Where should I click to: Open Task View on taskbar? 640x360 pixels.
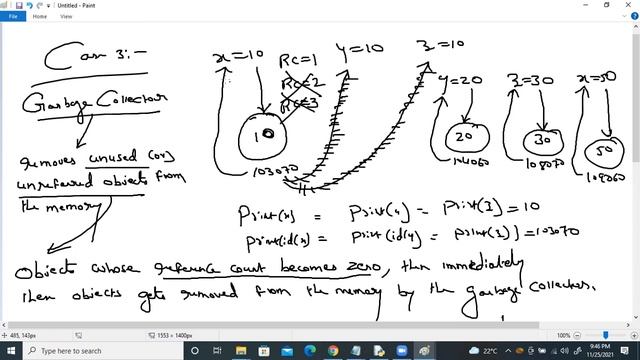click(x=217, y=351)
